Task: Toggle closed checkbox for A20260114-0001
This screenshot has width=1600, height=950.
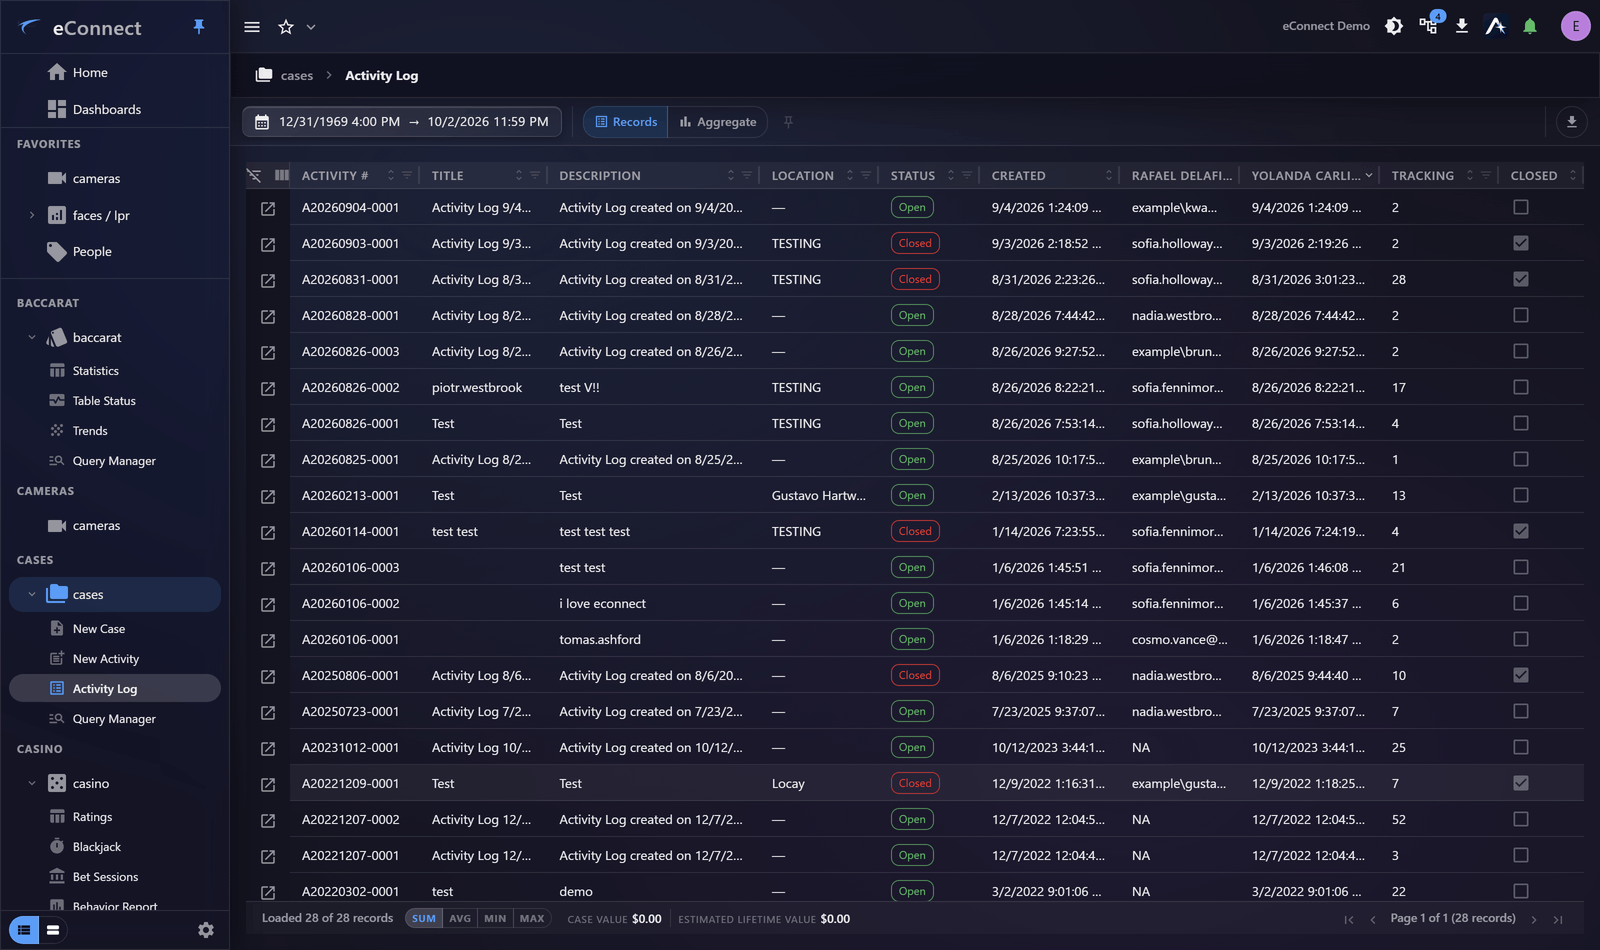Action: point(1521,531)
